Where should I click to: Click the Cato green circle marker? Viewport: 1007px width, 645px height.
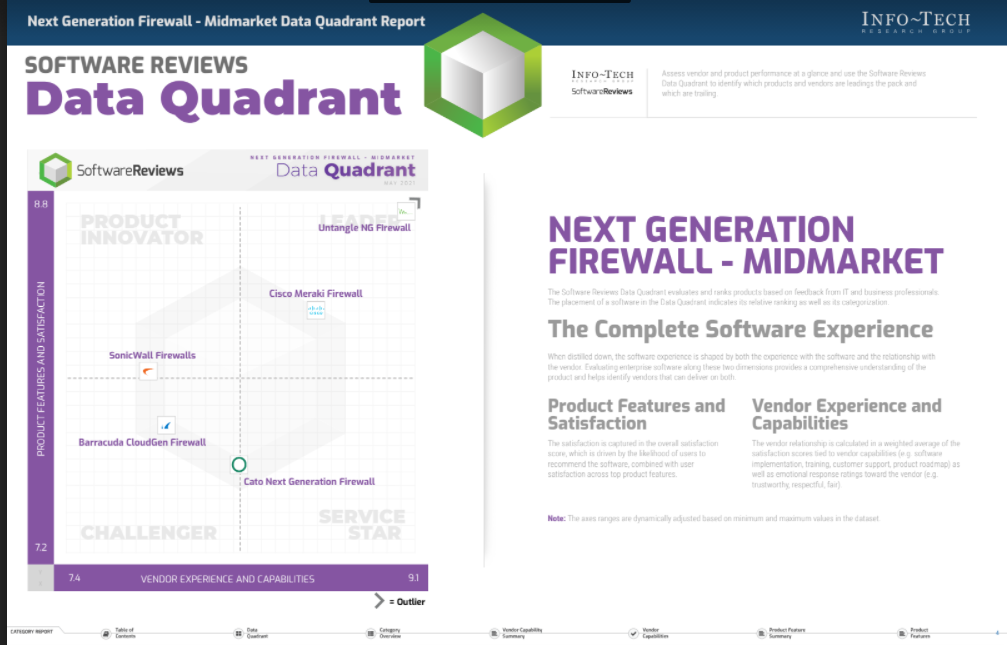[x=238, y=464]
